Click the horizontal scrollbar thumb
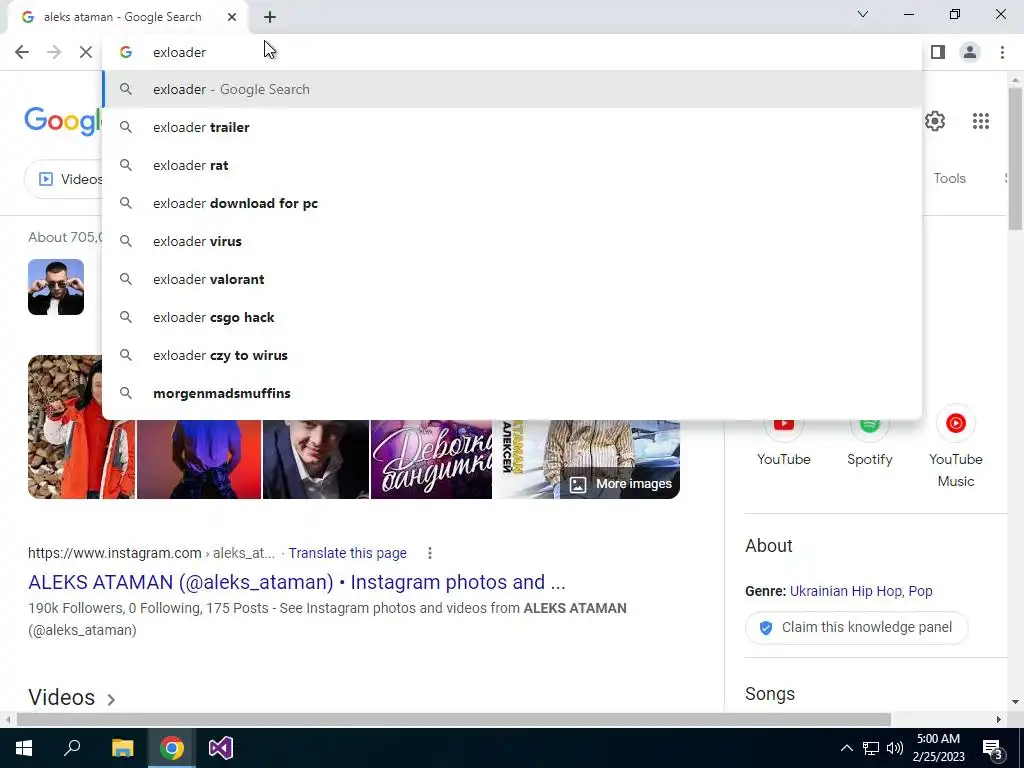This screenshot has width=1024, height=768. (454, 720)
